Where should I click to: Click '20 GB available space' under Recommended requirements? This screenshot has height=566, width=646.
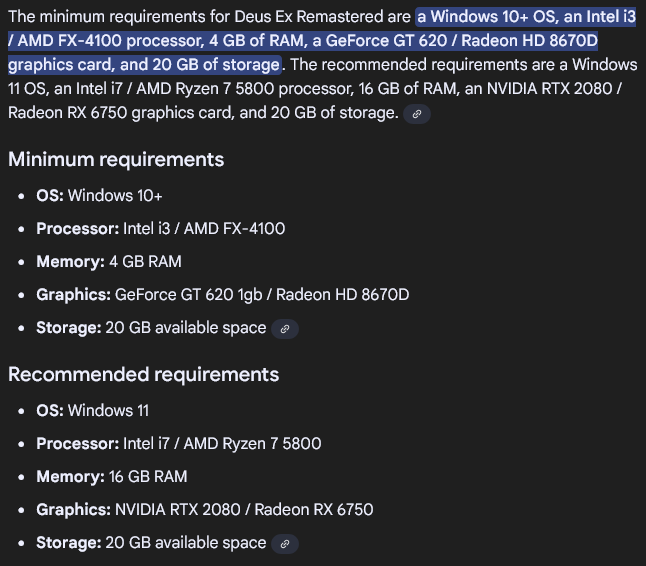point(186,543)
